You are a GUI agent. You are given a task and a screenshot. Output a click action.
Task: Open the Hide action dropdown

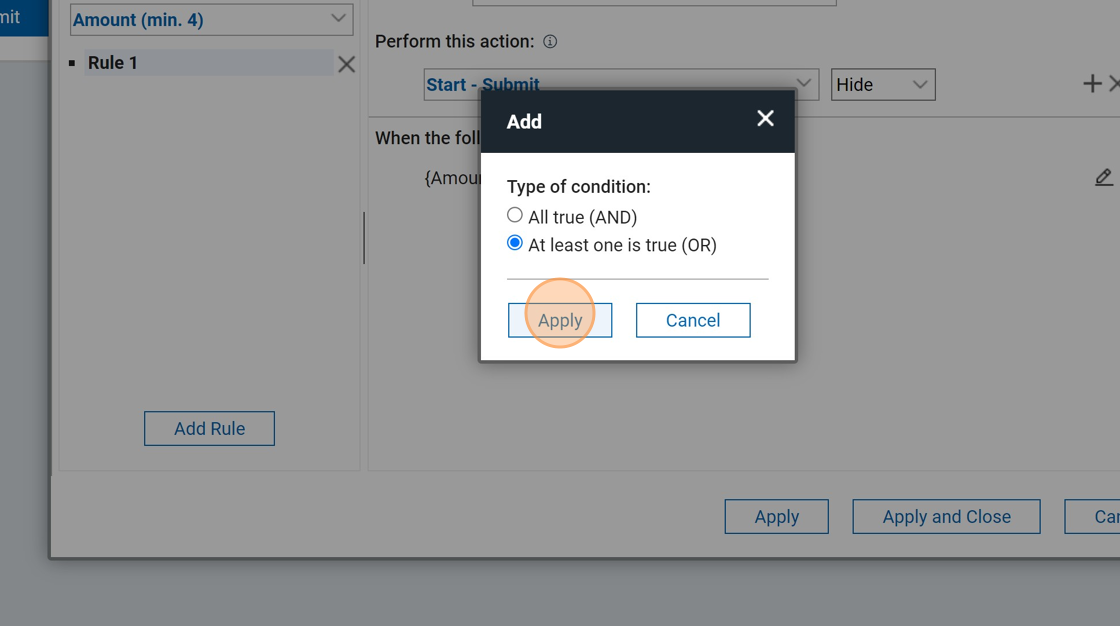click(x=883, y=85)
